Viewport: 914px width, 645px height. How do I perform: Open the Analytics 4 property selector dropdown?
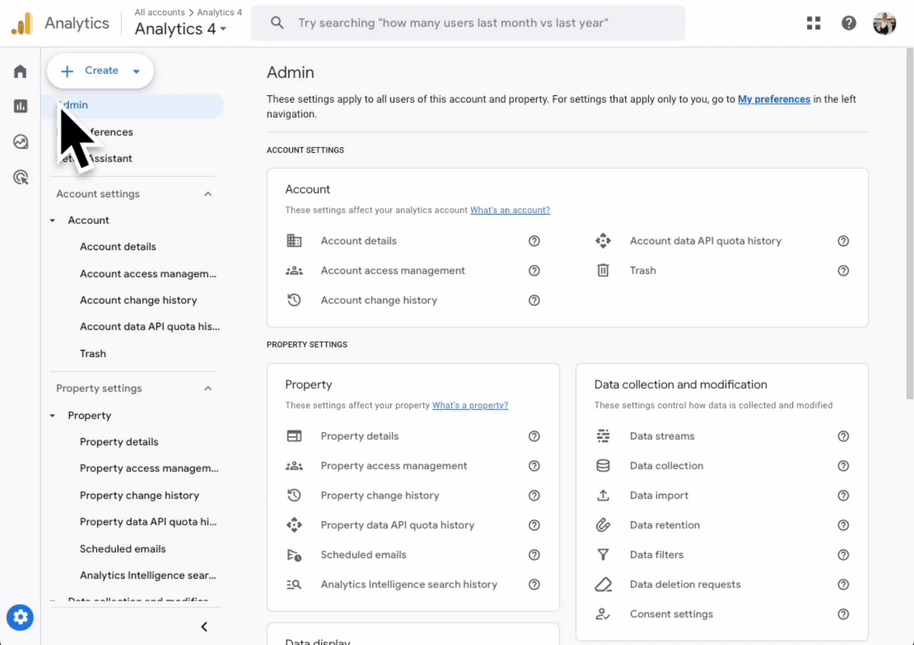(180, 29)
